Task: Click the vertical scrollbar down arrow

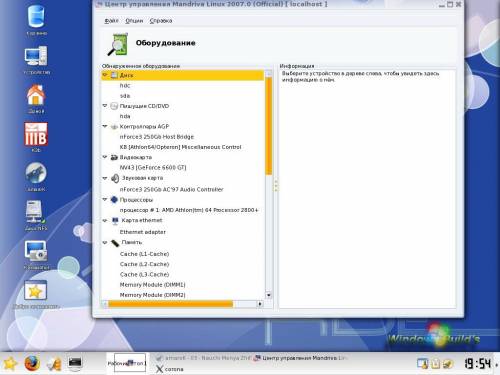Action: (269, 295)
